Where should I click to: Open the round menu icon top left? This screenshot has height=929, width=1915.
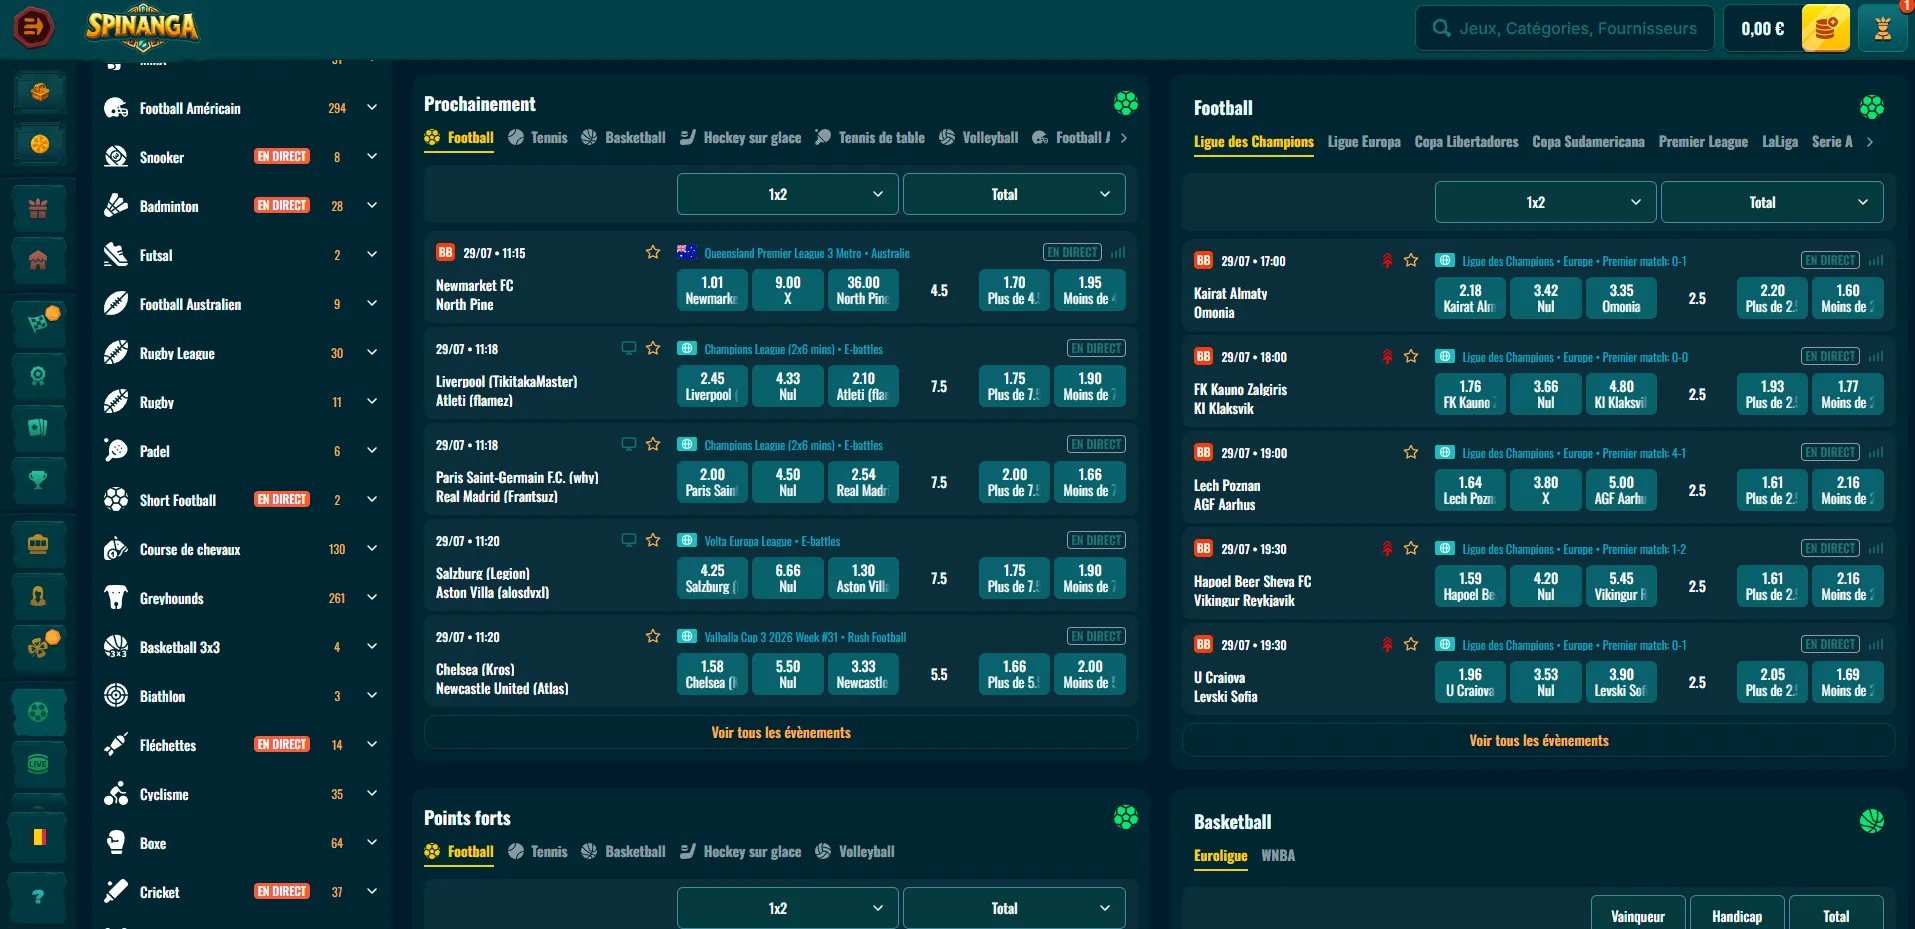tap(33, 28)
